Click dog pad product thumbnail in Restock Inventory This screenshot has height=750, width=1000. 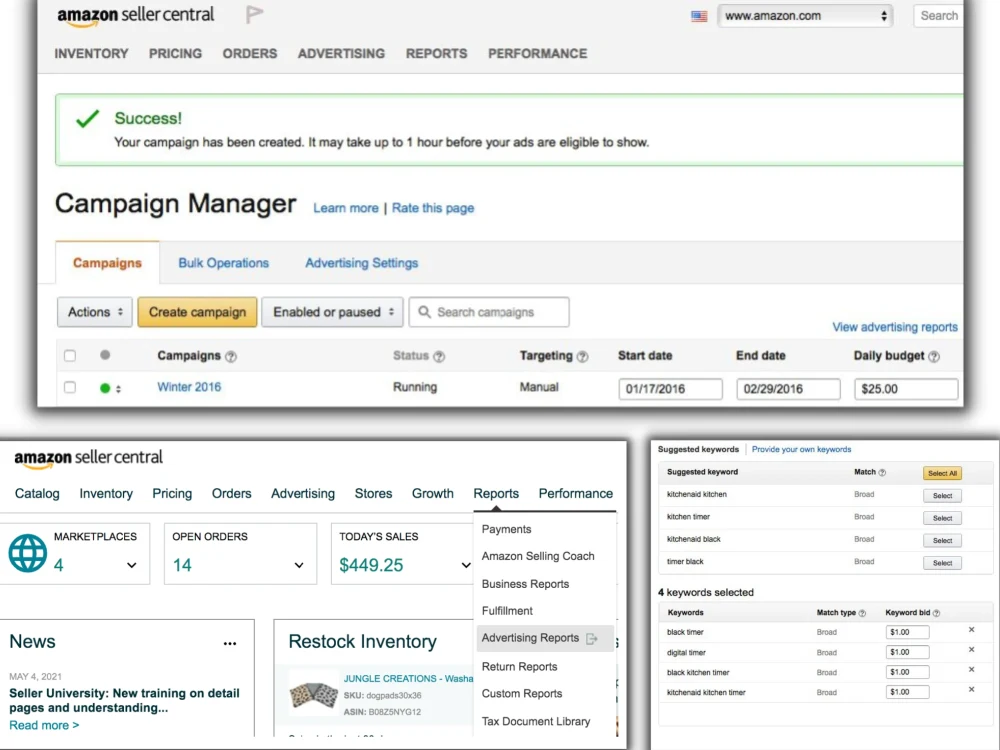coord(313,695)
